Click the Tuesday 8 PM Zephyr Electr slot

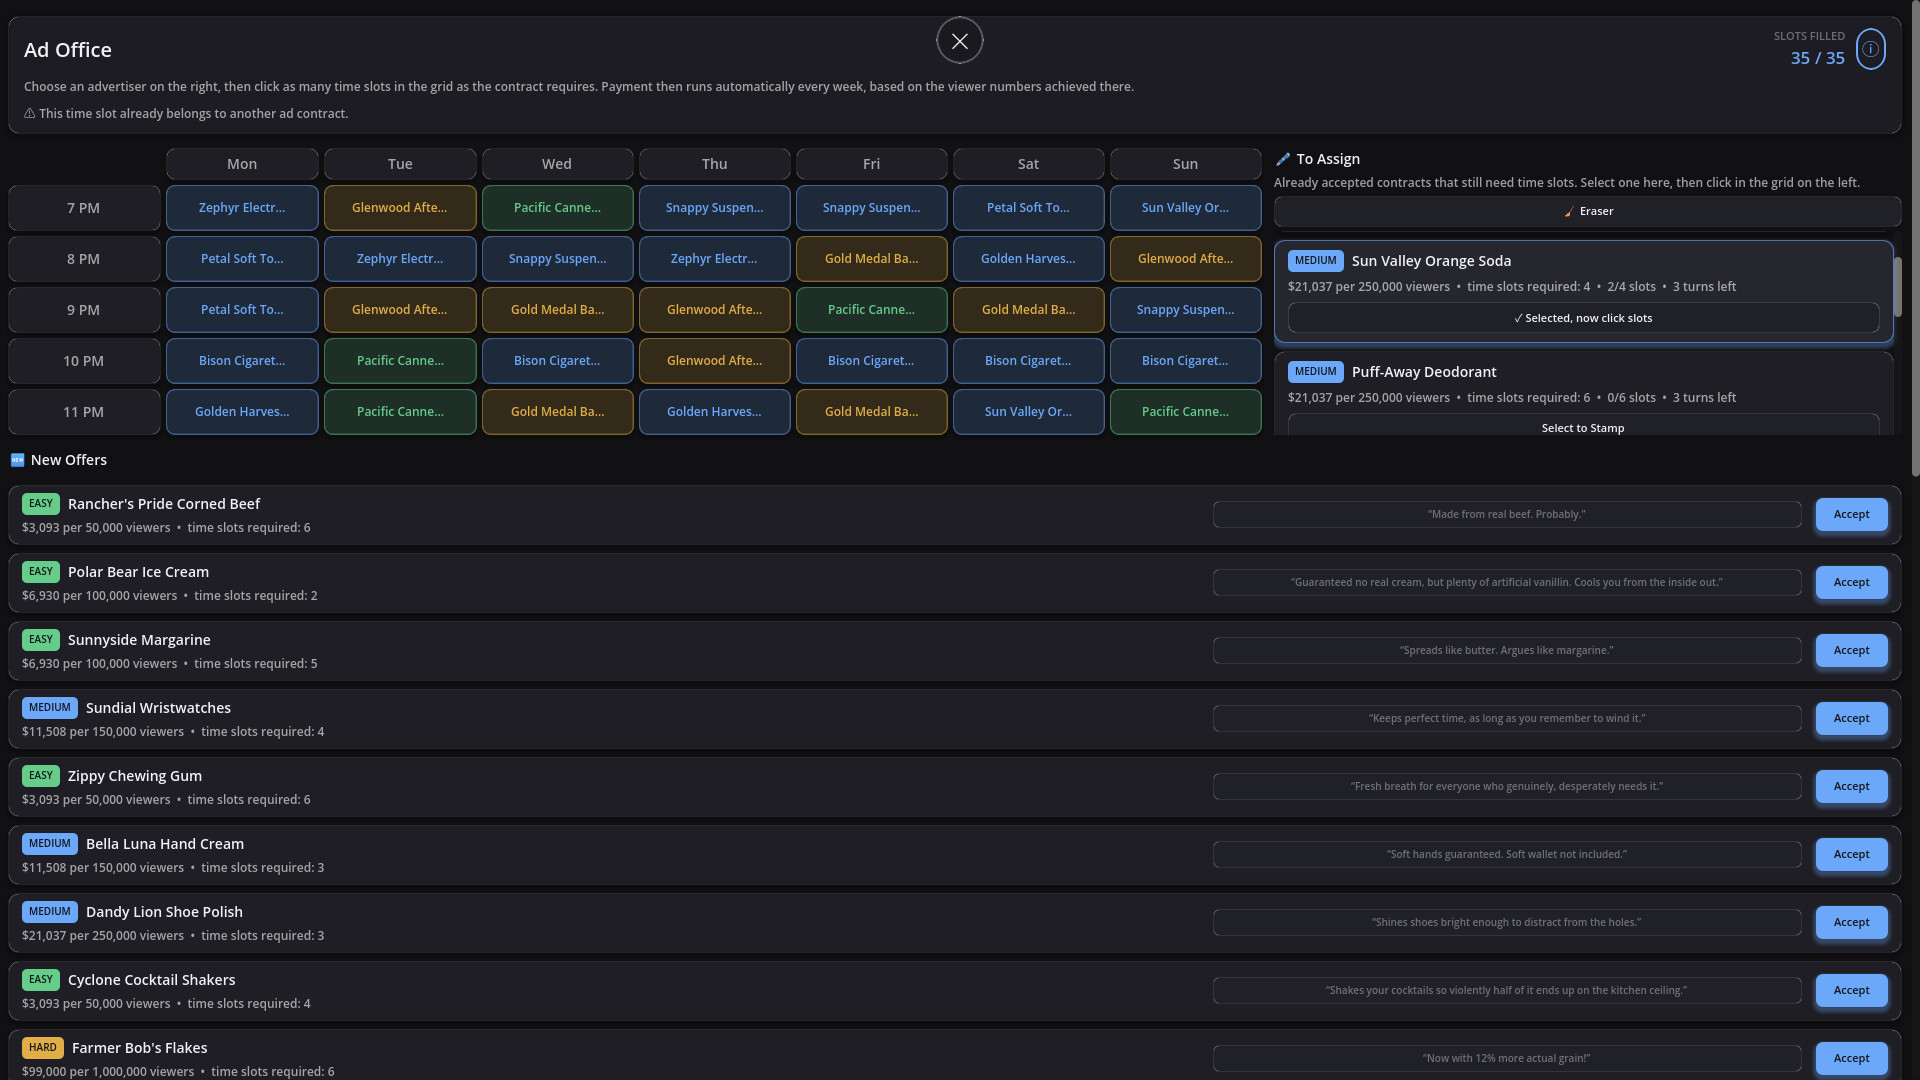pyautogui.click(x=400, y=259)
